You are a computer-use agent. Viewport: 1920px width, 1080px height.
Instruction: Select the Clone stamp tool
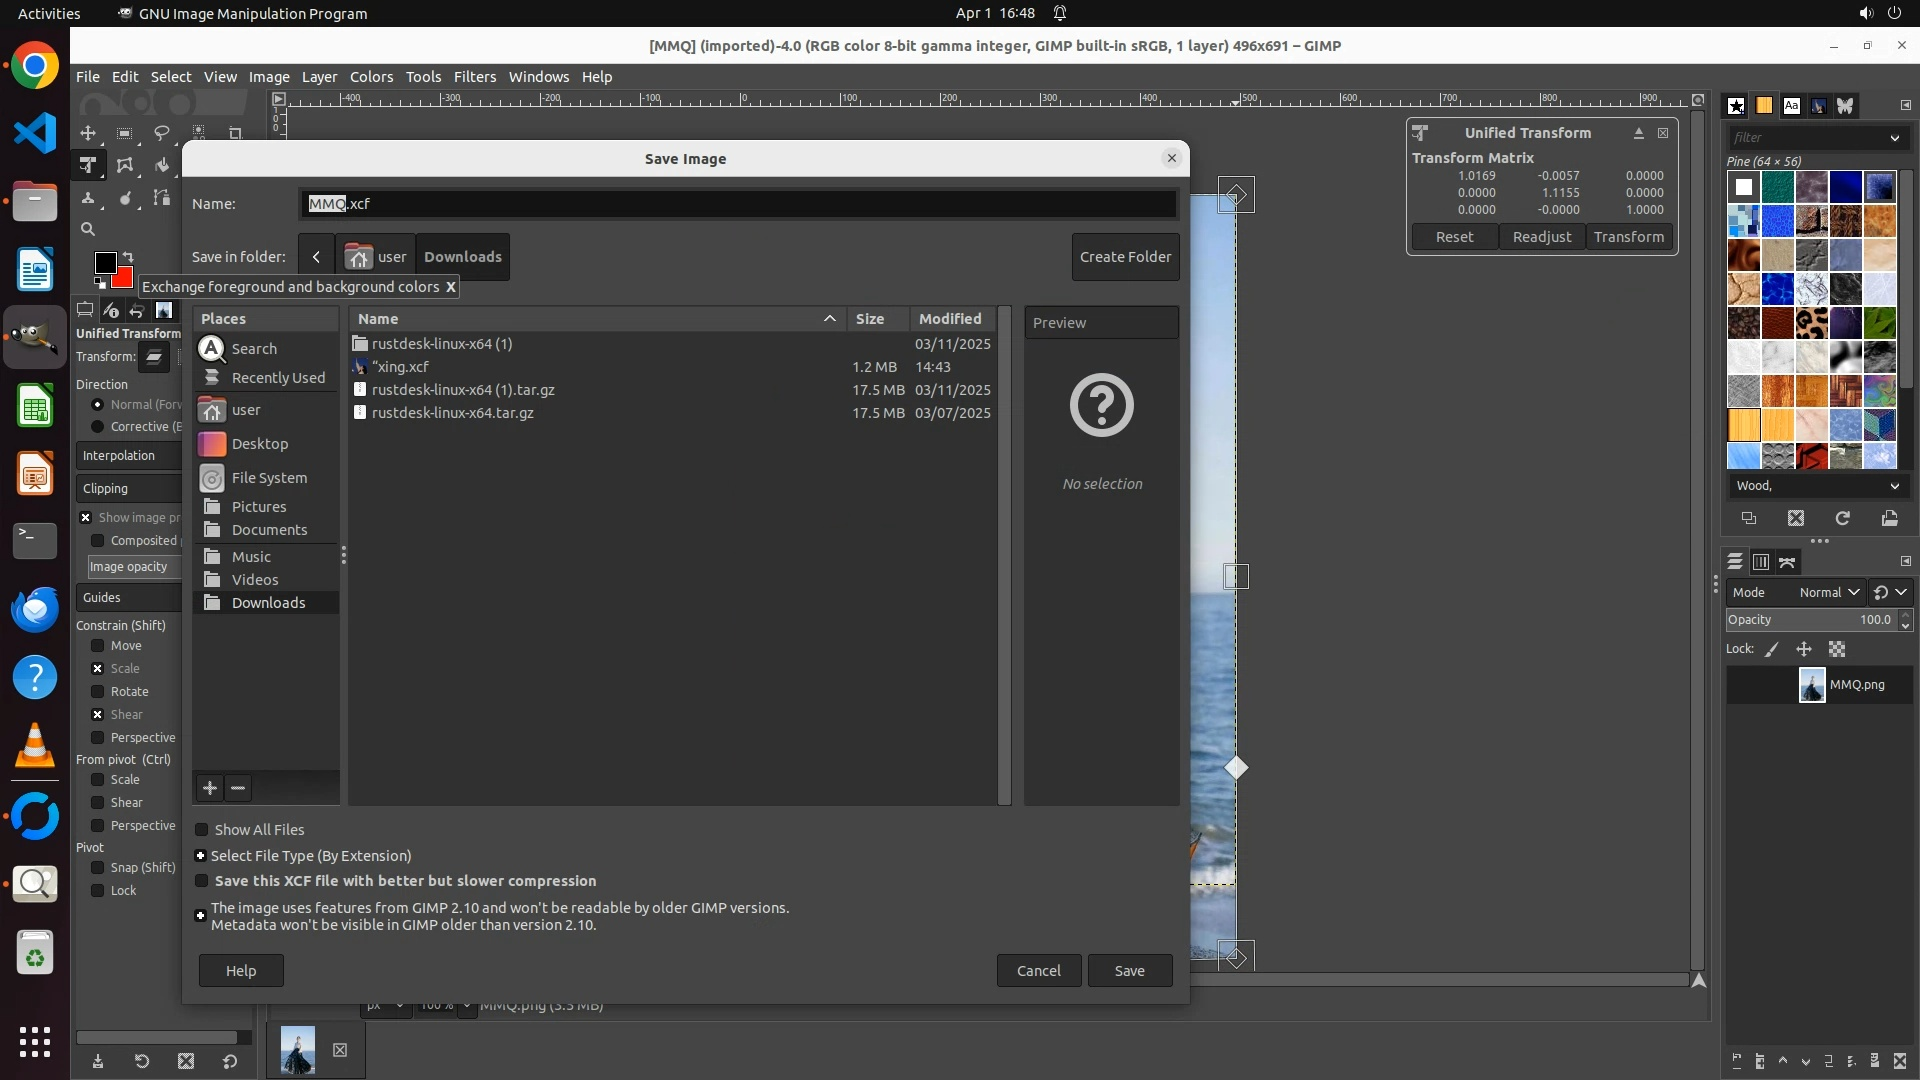(x=88, y=199)
